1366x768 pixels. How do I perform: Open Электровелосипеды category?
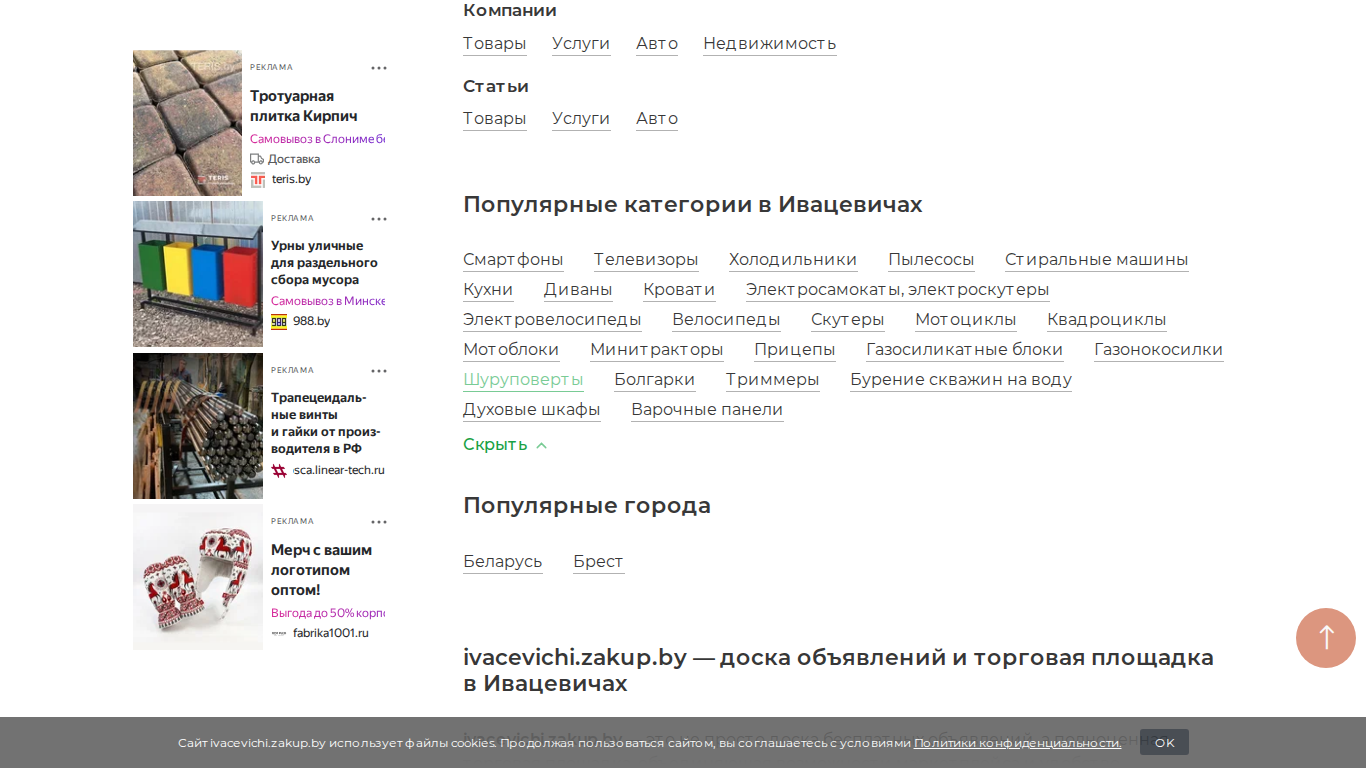[x=552, y=320]
